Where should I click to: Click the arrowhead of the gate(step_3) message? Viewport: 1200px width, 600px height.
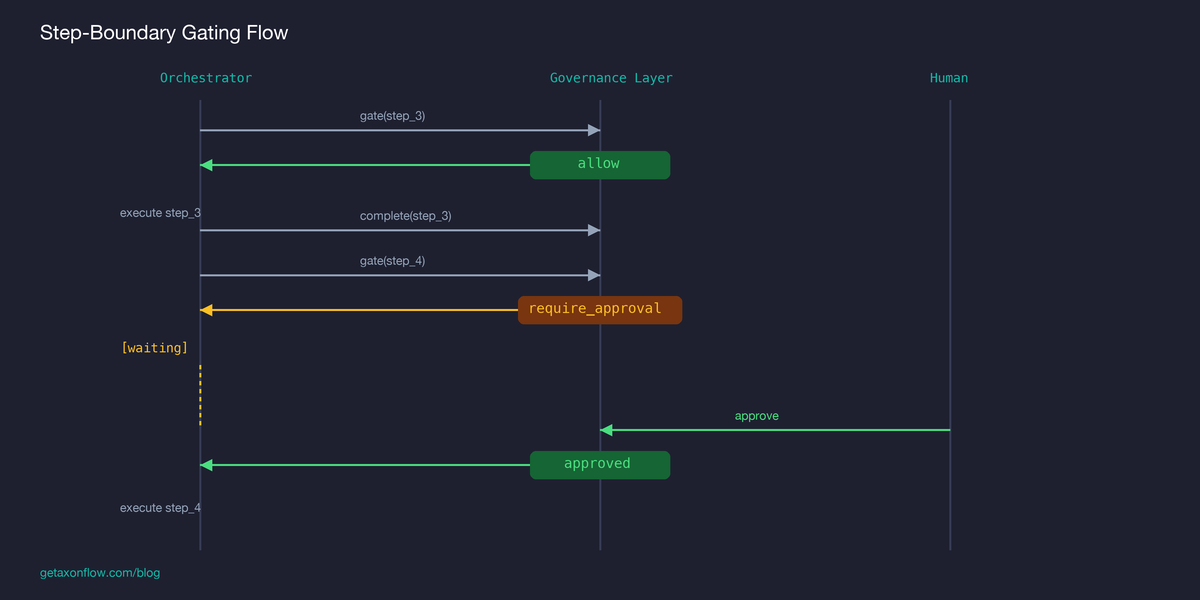(594, 129)
